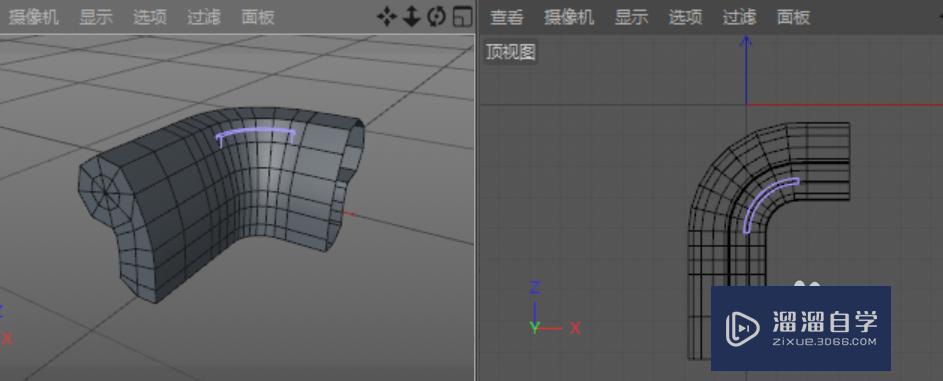Open the 选项 menu in the top viewport
This screenshot has height=381, width=943.
[x=686, y=17]
